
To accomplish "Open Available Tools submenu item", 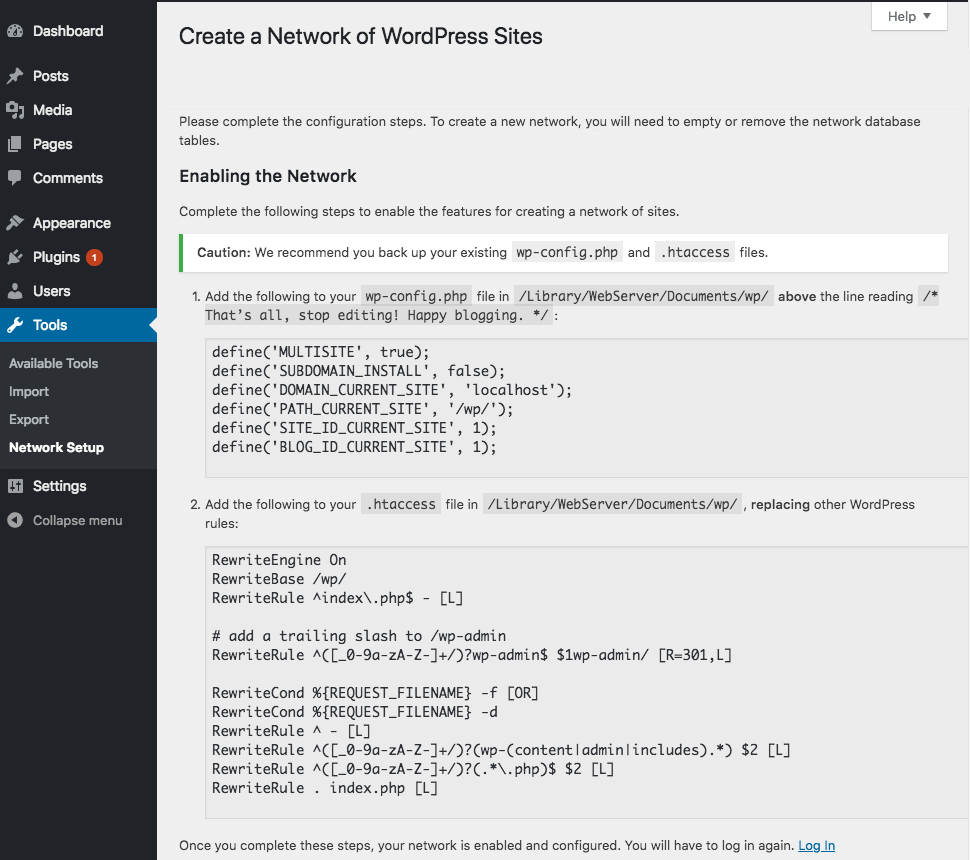I will (54, 364).
